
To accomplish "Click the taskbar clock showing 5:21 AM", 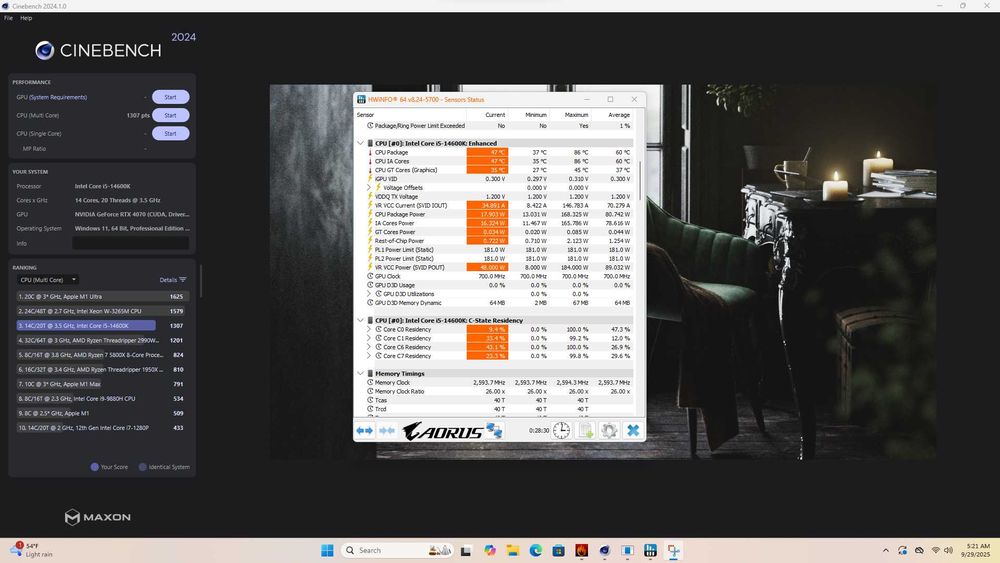I will tap(977, 550).
